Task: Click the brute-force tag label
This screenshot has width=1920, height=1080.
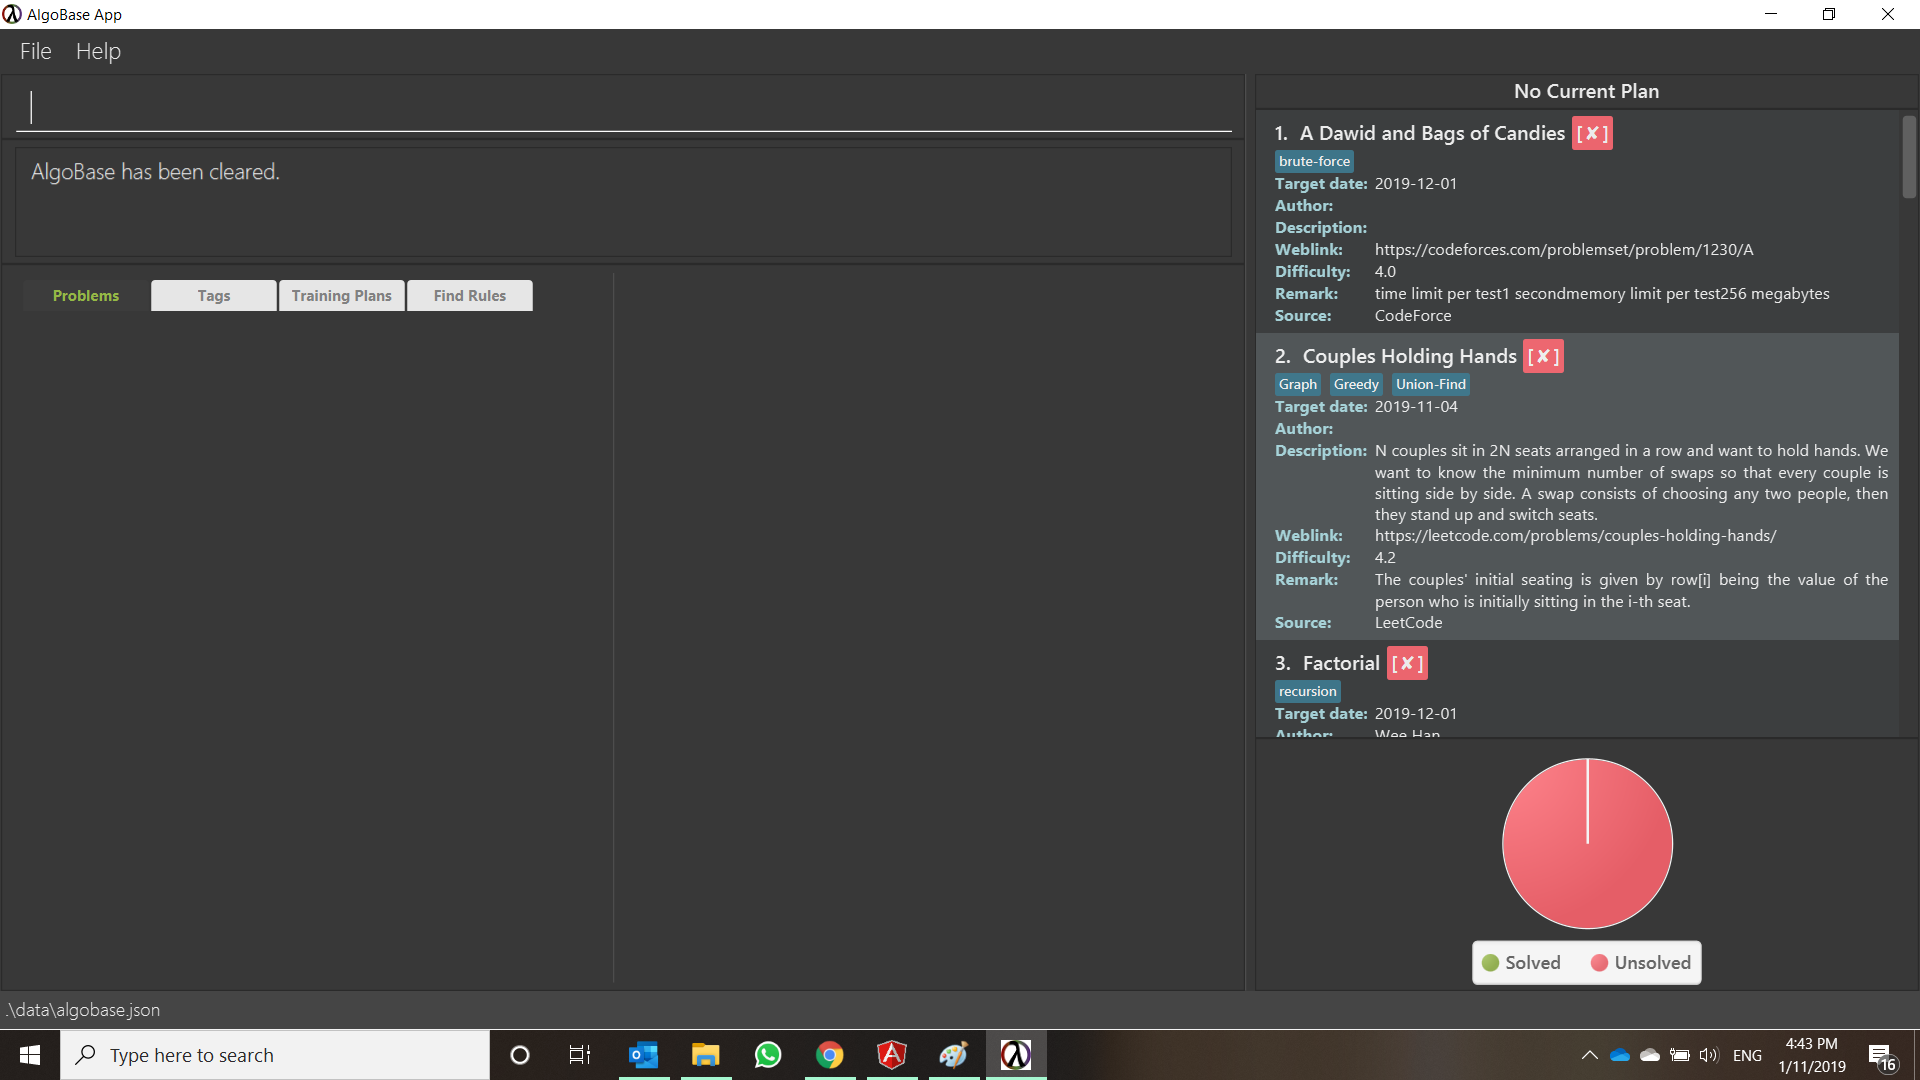Action: pyautogui.click(x=1314, y=161)
